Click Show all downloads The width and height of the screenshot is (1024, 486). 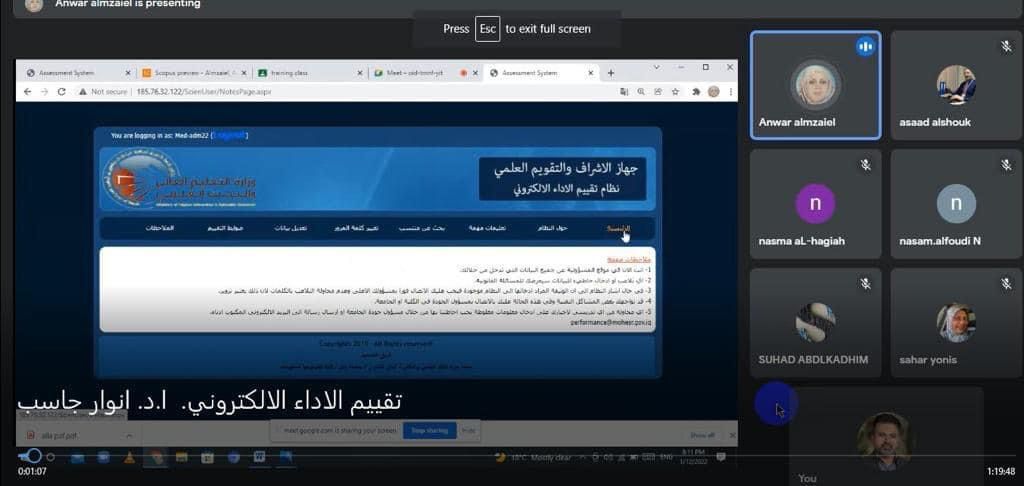click(702, 435)
